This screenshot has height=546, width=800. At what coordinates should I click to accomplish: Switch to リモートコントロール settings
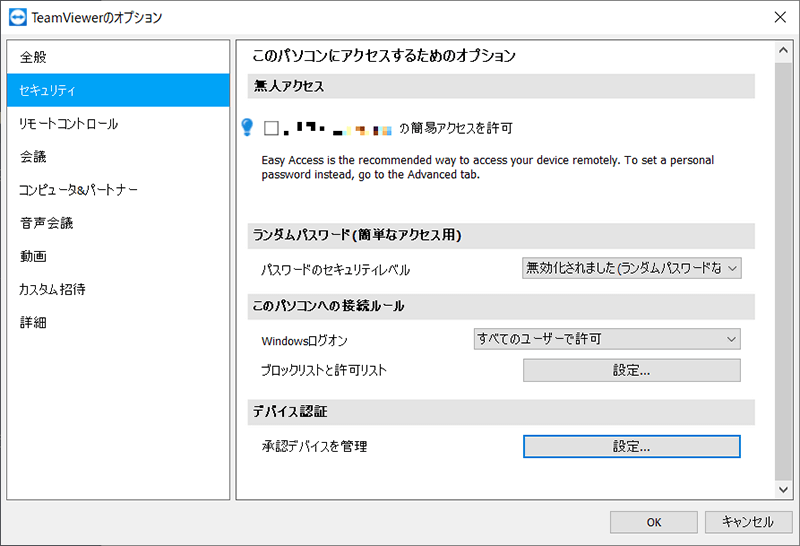tap(118, 123)
